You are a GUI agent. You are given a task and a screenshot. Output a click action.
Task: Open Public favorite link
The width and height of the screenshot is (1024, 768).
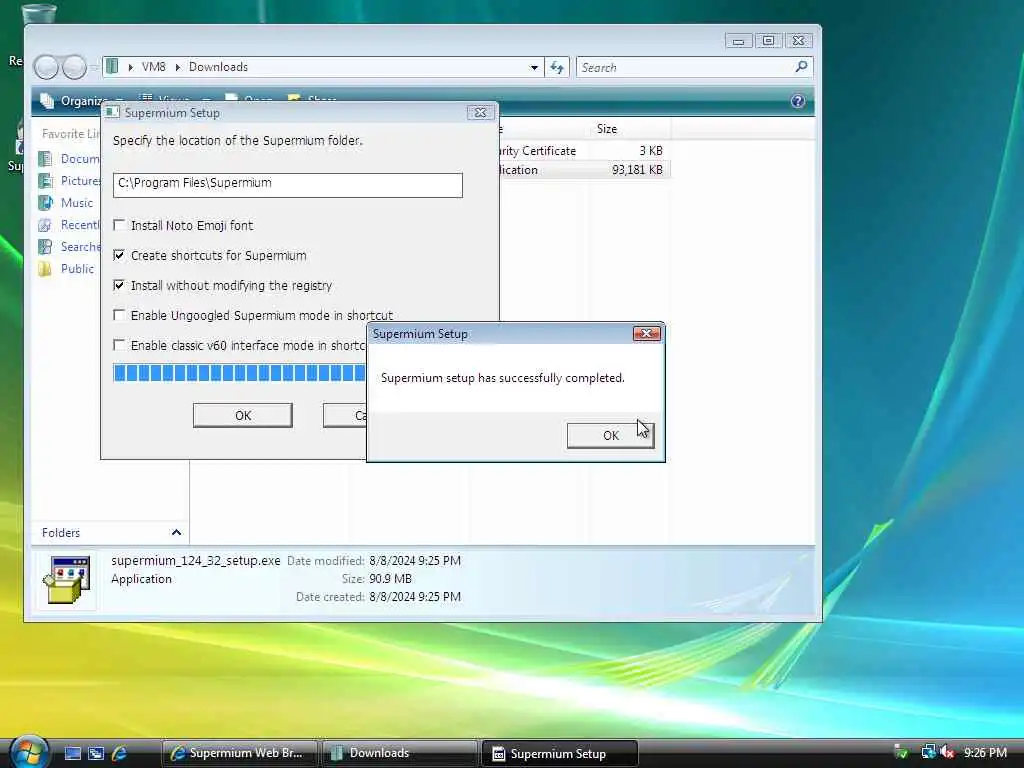tap(78, 269)
